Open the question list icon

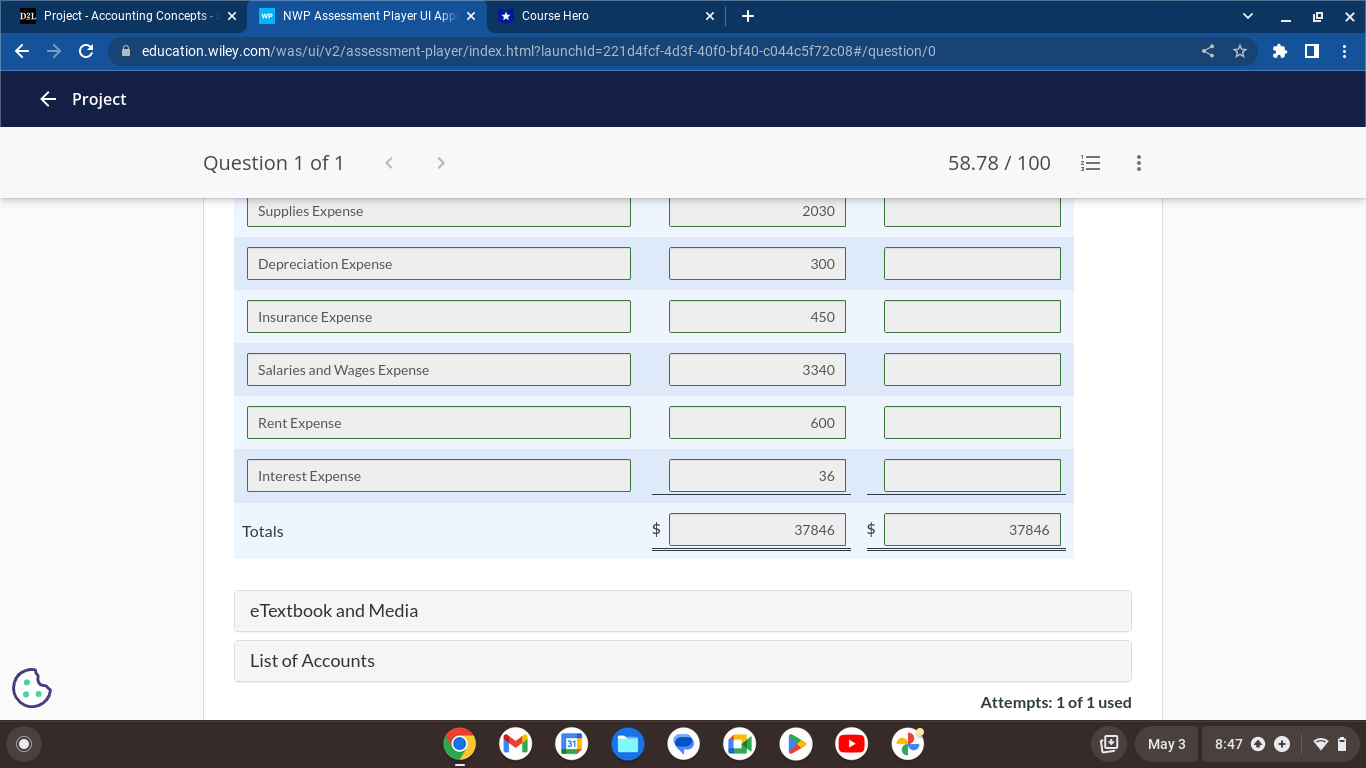pos(1090,163)
